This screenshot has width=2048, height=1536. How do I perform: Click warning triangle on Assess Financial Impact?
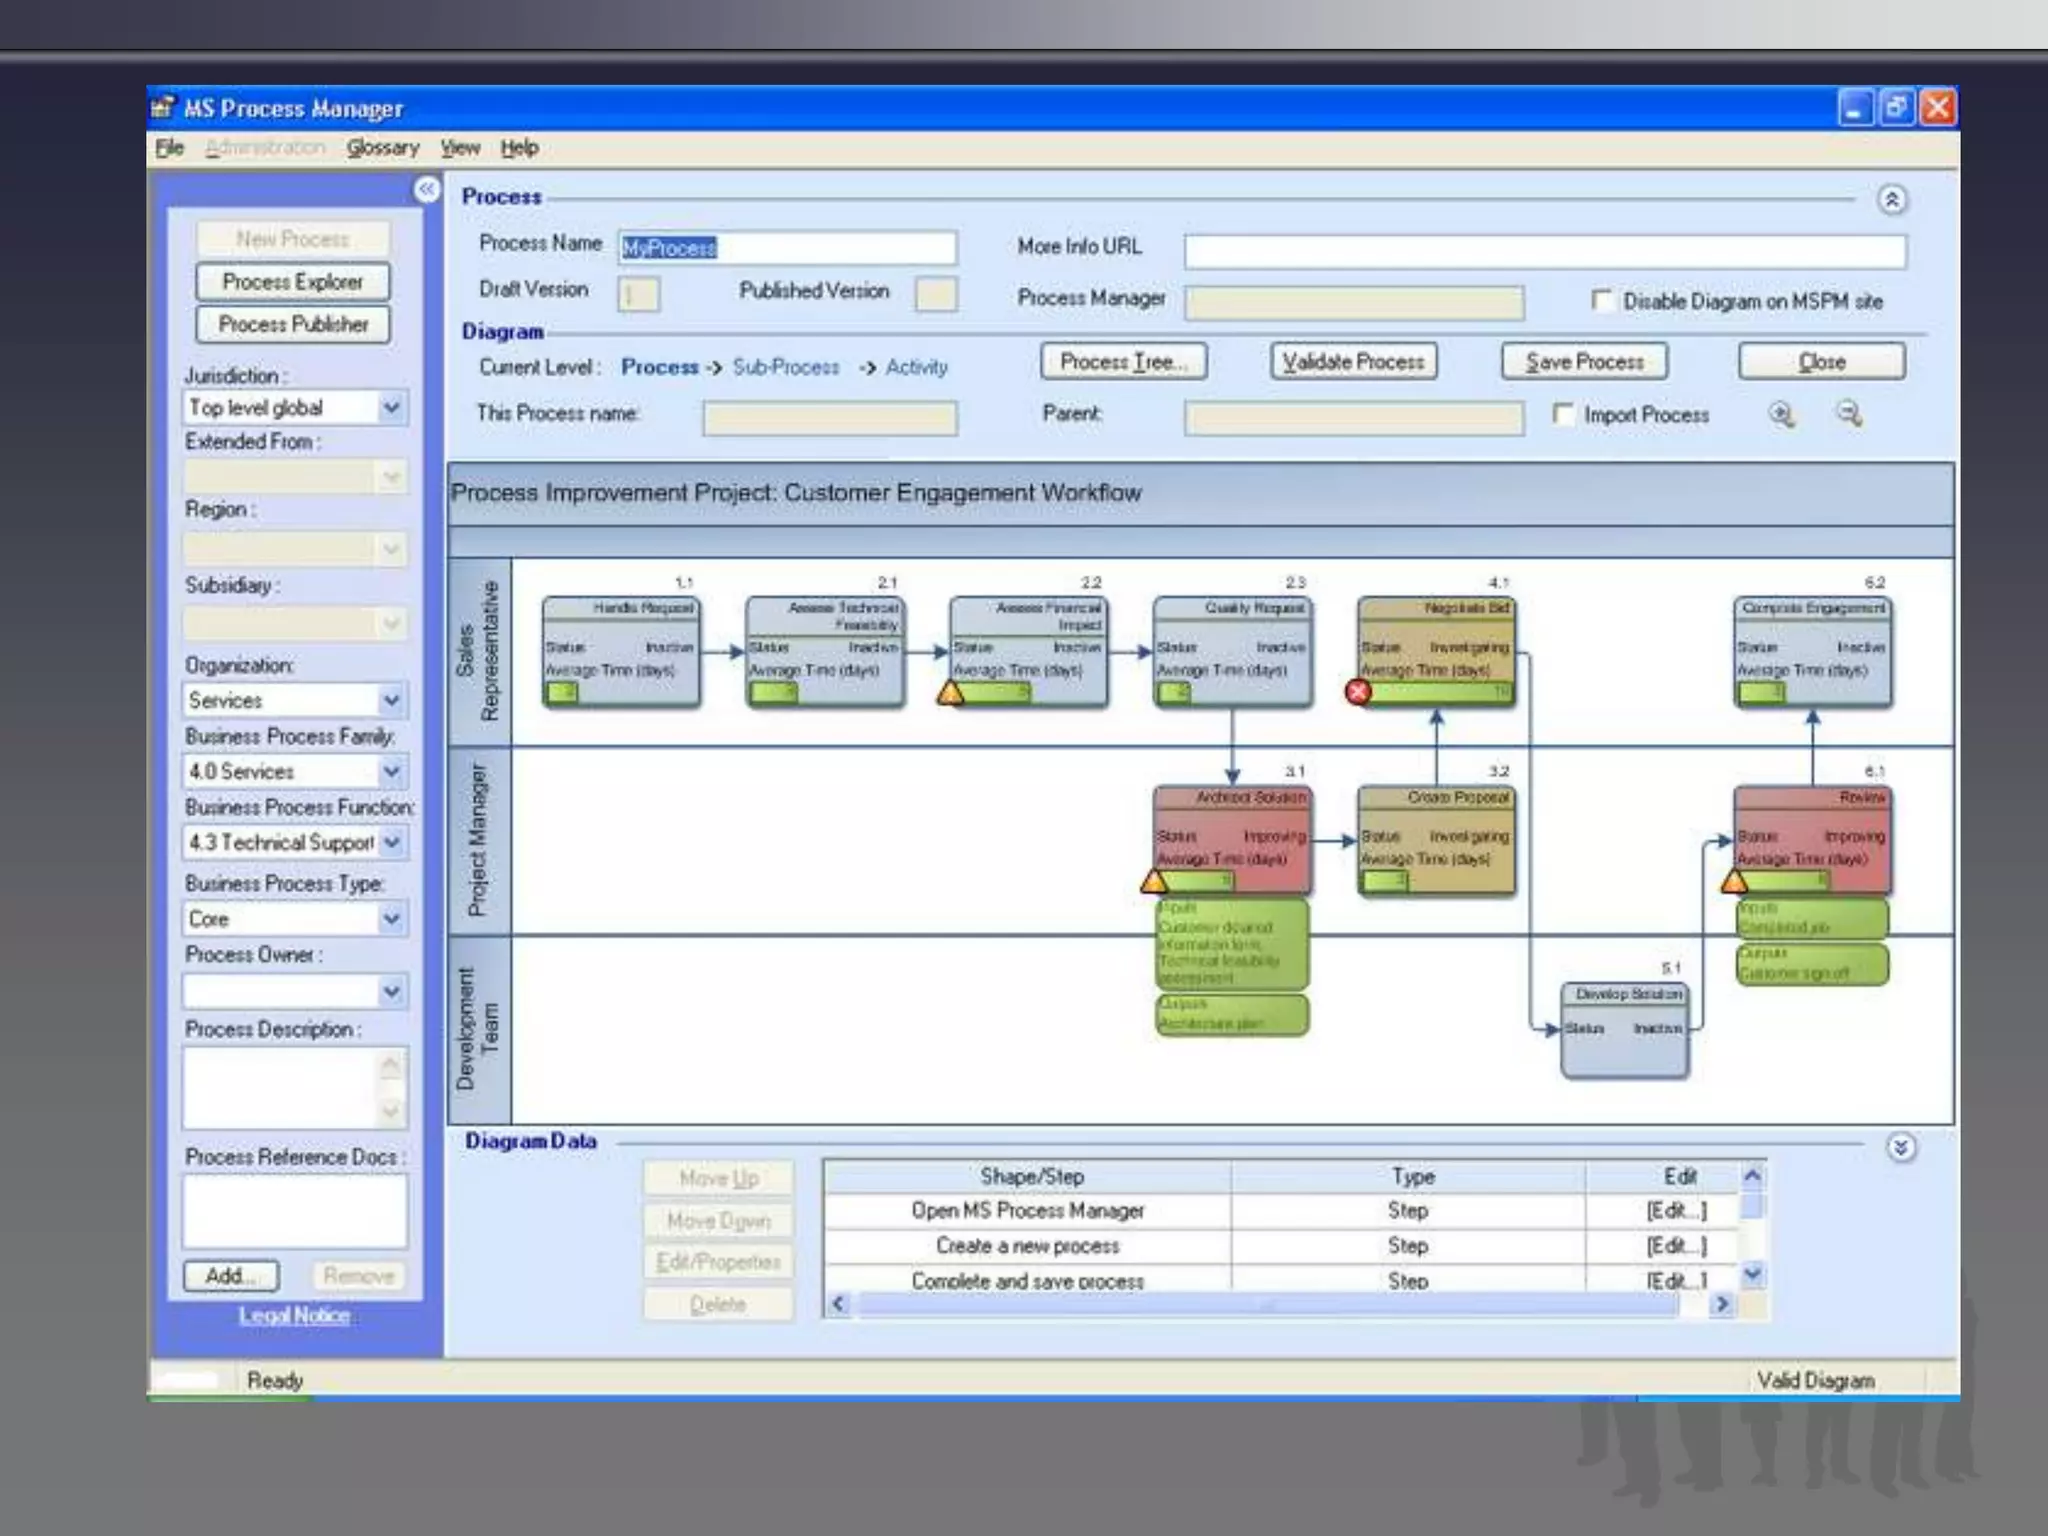pyautogui.click(x=950, y=692)
